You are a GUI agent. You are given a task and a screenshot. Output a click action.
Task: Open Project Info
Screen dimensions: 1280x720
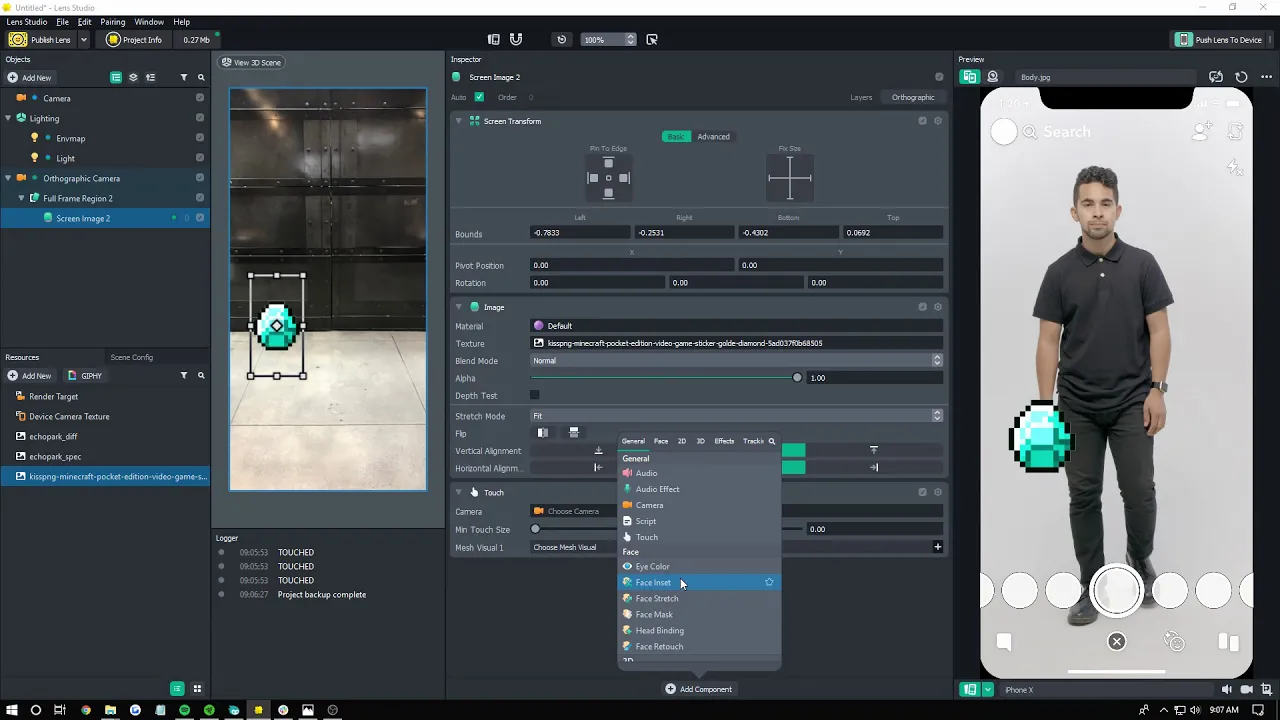[133, 40]
